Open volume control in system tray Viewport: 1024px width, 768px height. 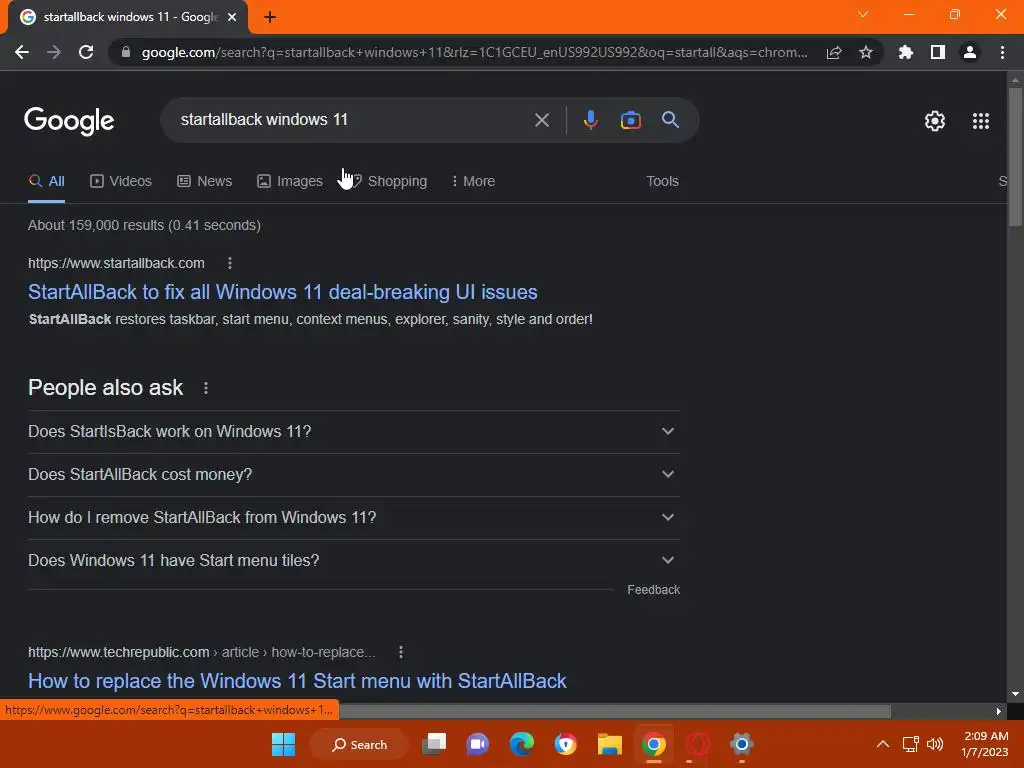pos(935,744)
